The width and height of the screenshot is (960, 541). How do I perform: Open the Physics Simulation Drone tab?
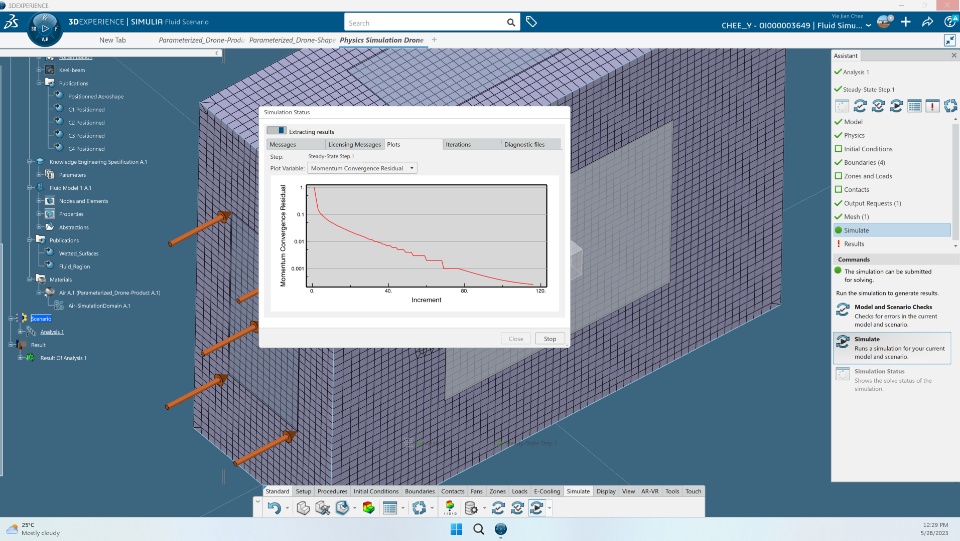tap(381, 40)
